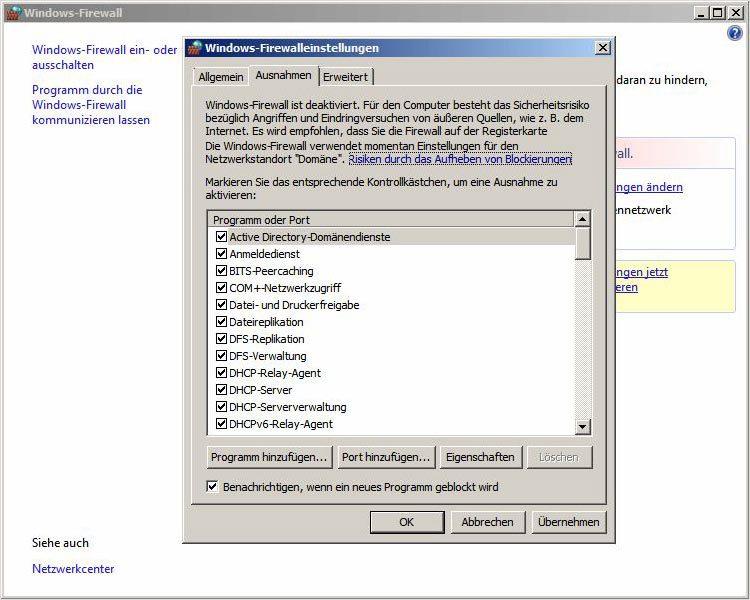This screenshot has height=600, width=750.
Task: Disable the DHCP-Server exception checkbox
Action: (x=222, y=390)
